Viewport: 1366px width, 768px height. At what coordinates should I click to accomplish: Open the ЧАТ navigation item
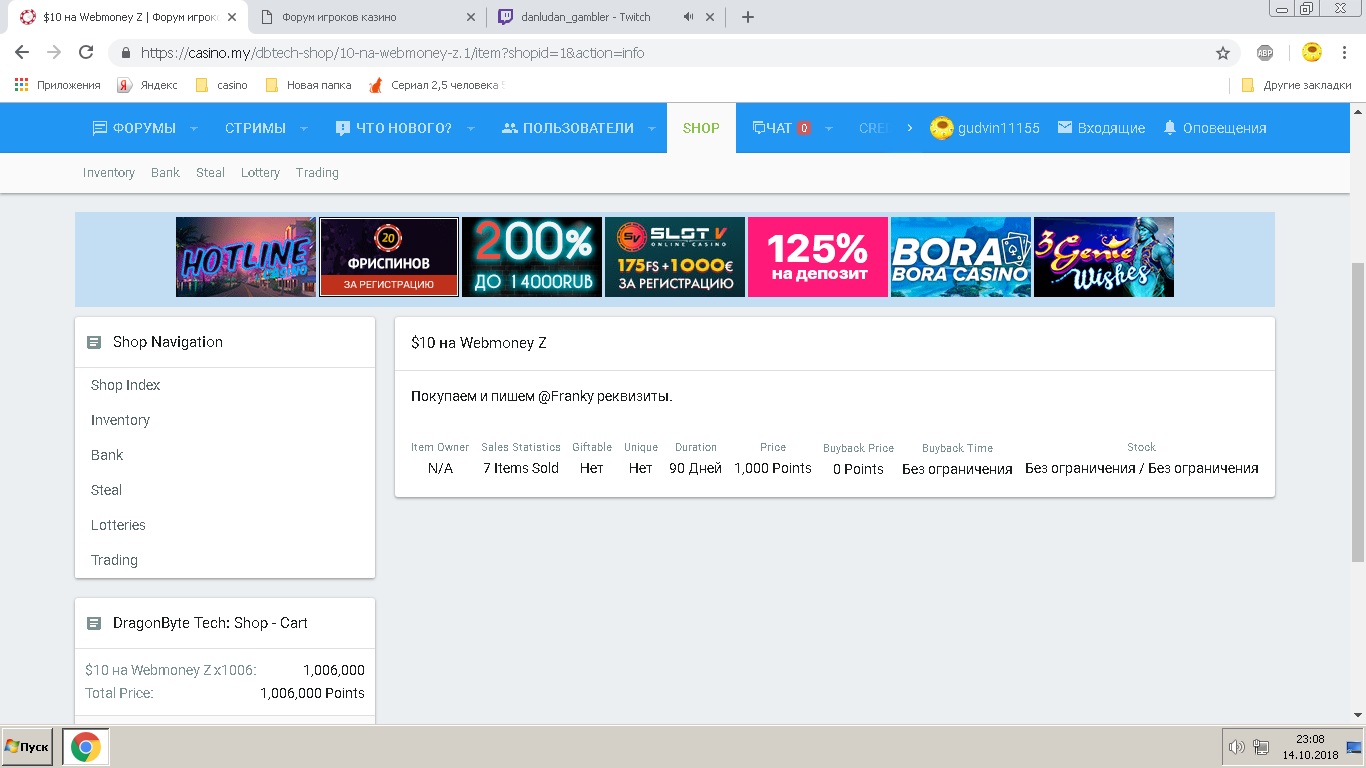(x=781, y=128)
